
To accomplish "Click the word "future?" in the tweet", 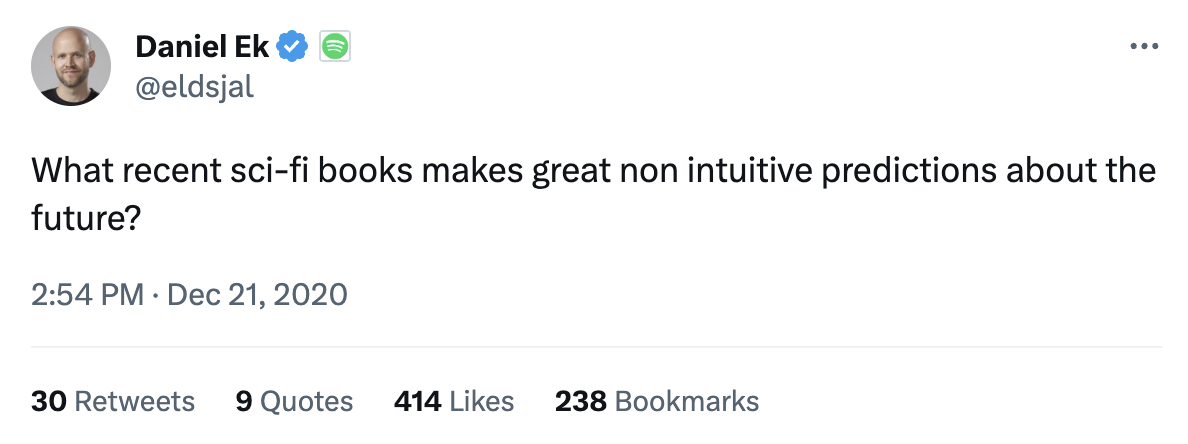I will tap(84, 217).
